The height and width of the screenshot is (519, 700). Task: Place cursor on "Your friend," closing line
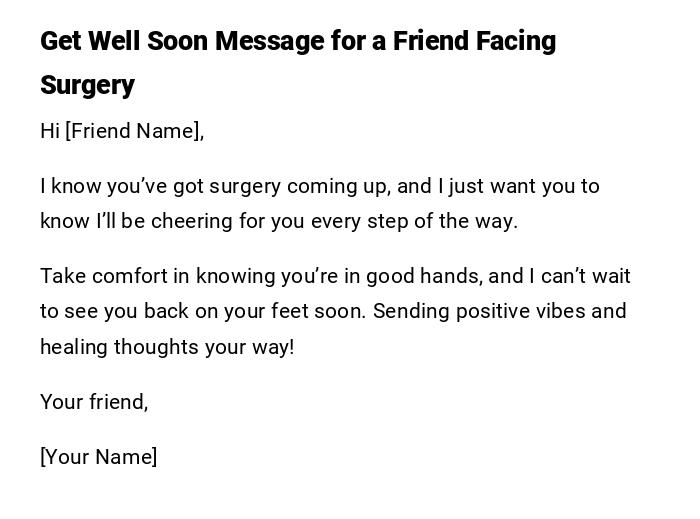point(94,402)
